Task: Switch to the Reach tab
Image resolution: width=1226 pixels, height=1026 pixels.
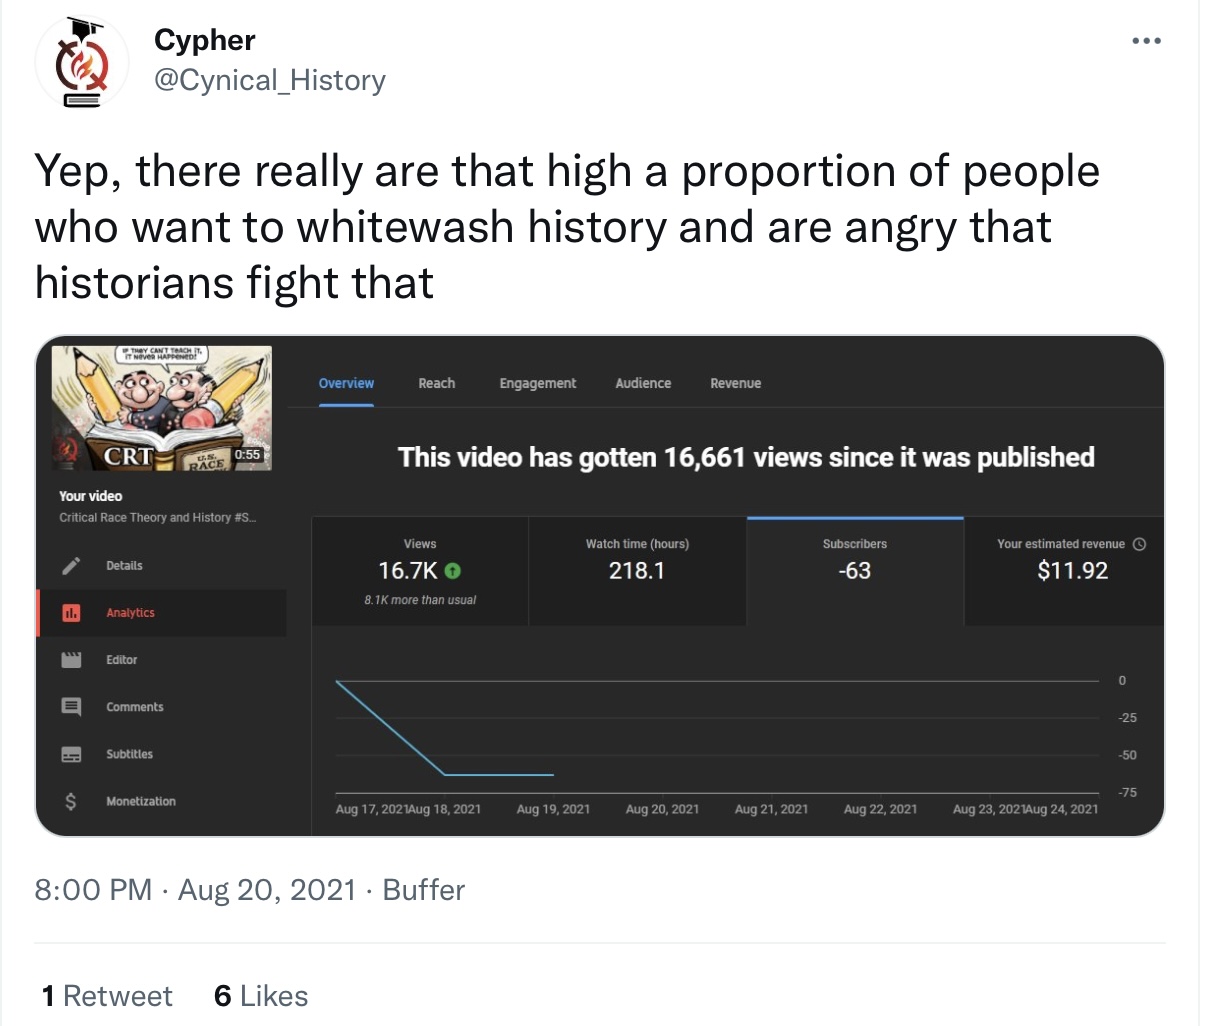Action: 437,383
